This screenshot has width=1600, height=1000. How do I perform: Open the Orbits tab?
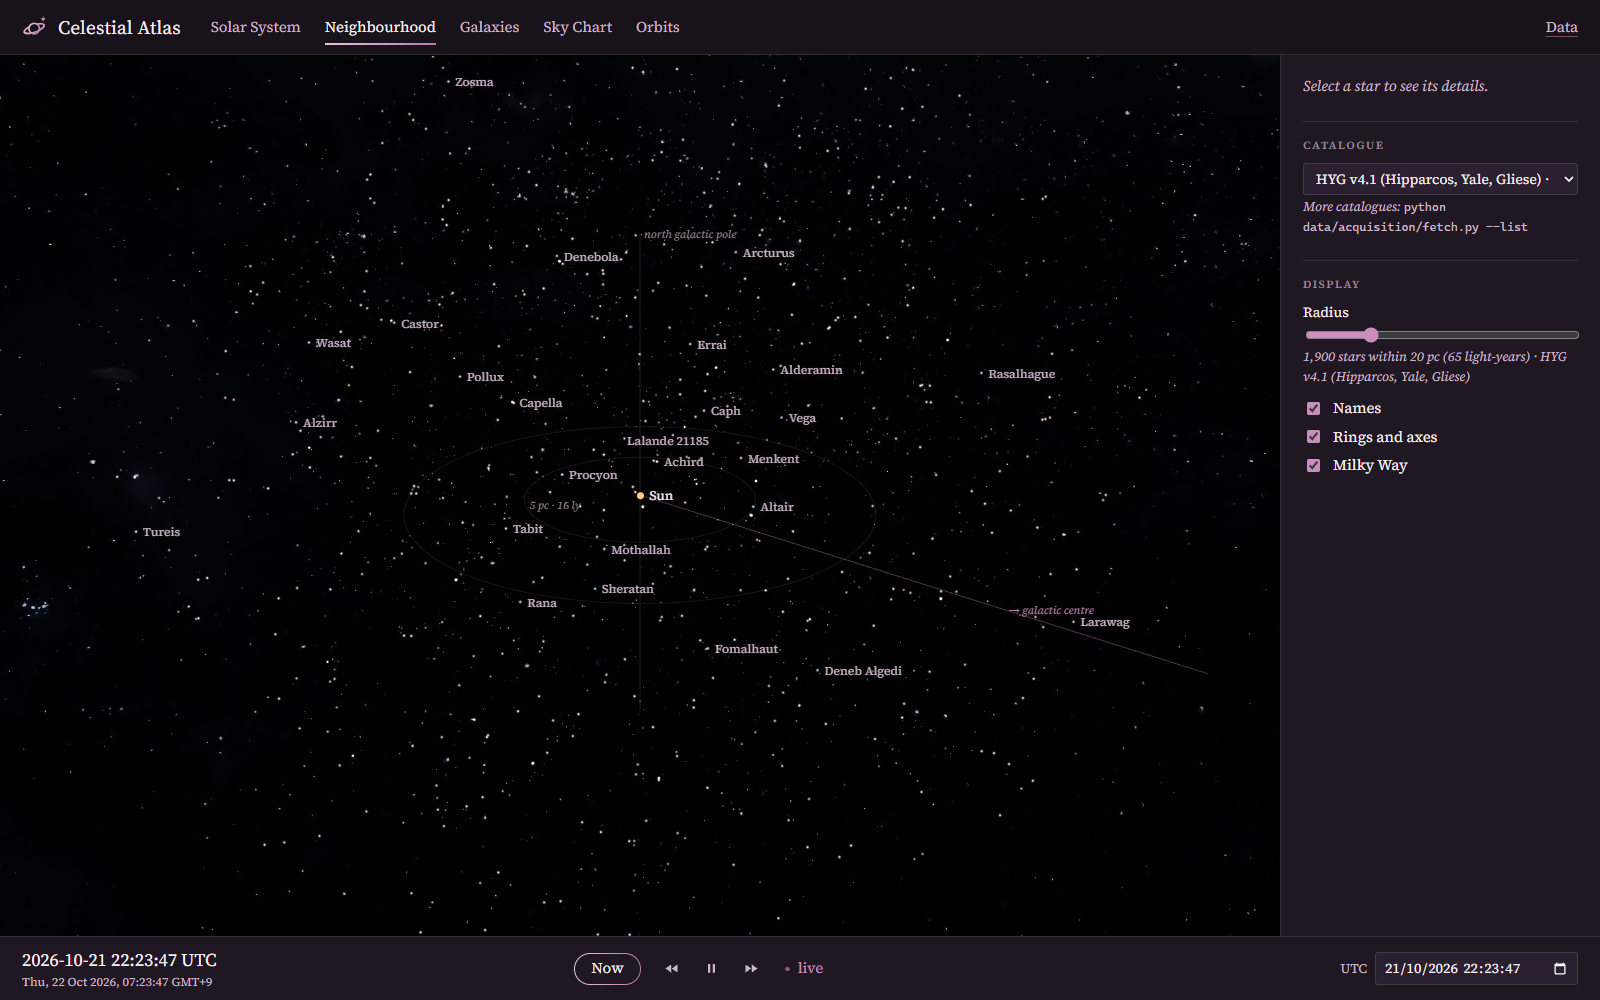[x=657, y=27]
